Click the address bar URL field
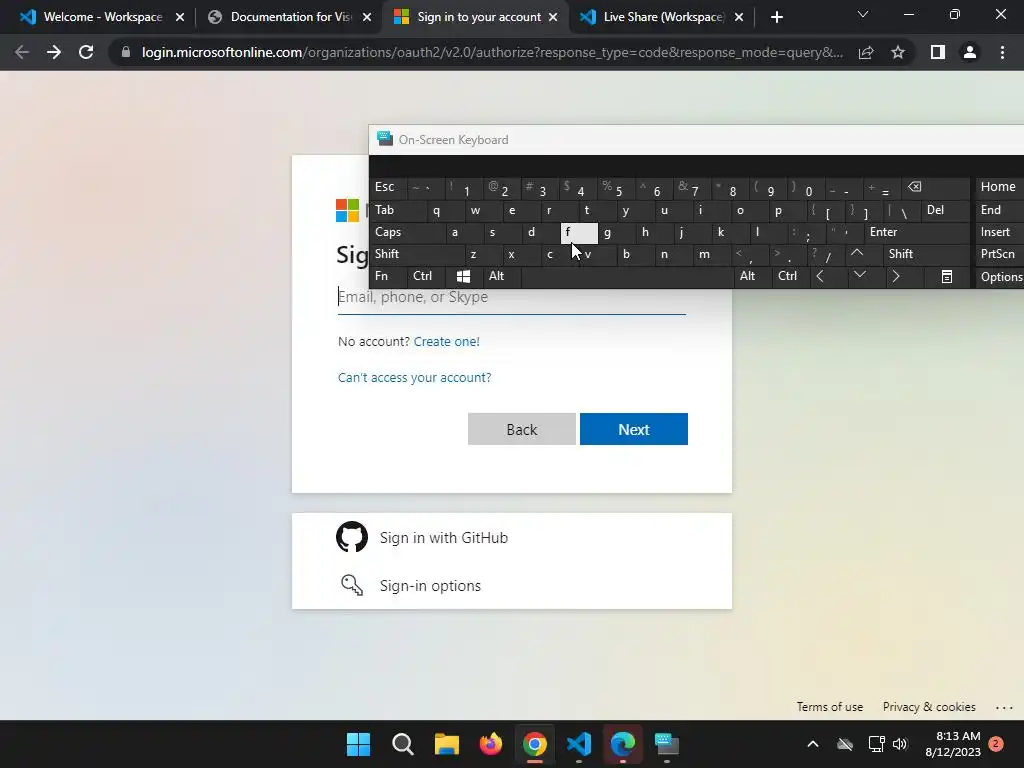This screenshot has width=1024, height=768. [x=493, y=52]
